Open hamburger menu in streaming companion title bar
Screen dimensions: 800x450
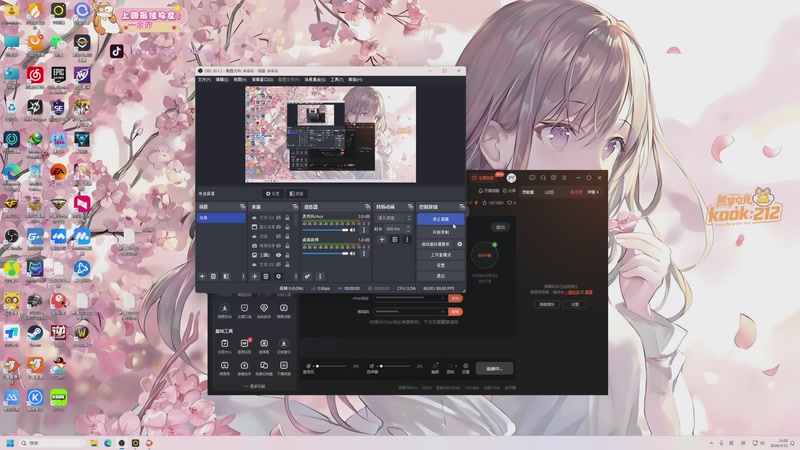564,178
